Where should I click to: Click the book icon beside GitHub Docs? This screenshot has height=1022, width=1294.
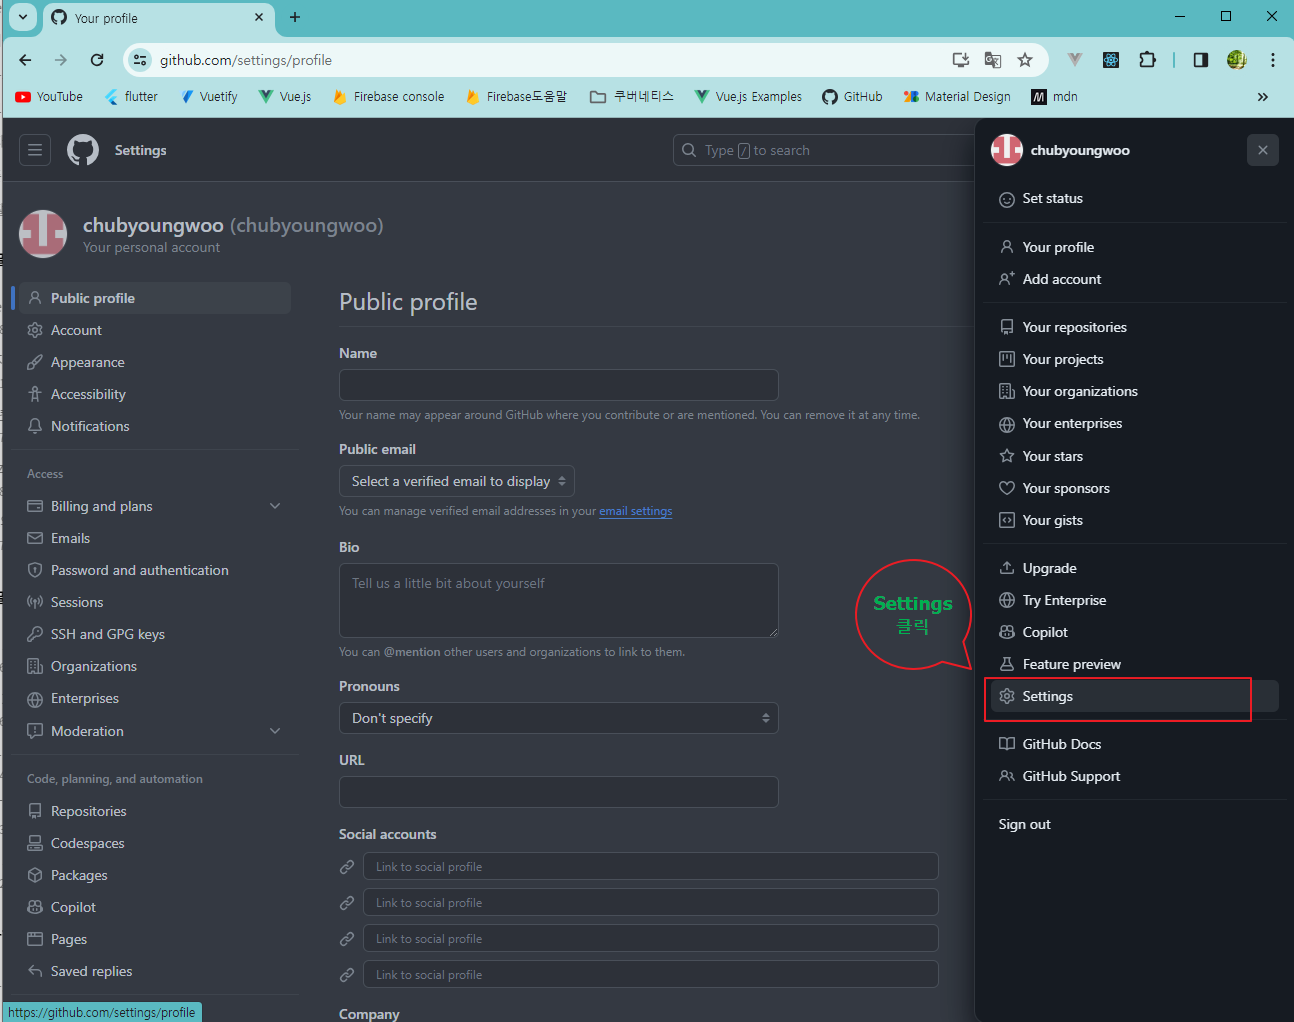click(1007, 744)
